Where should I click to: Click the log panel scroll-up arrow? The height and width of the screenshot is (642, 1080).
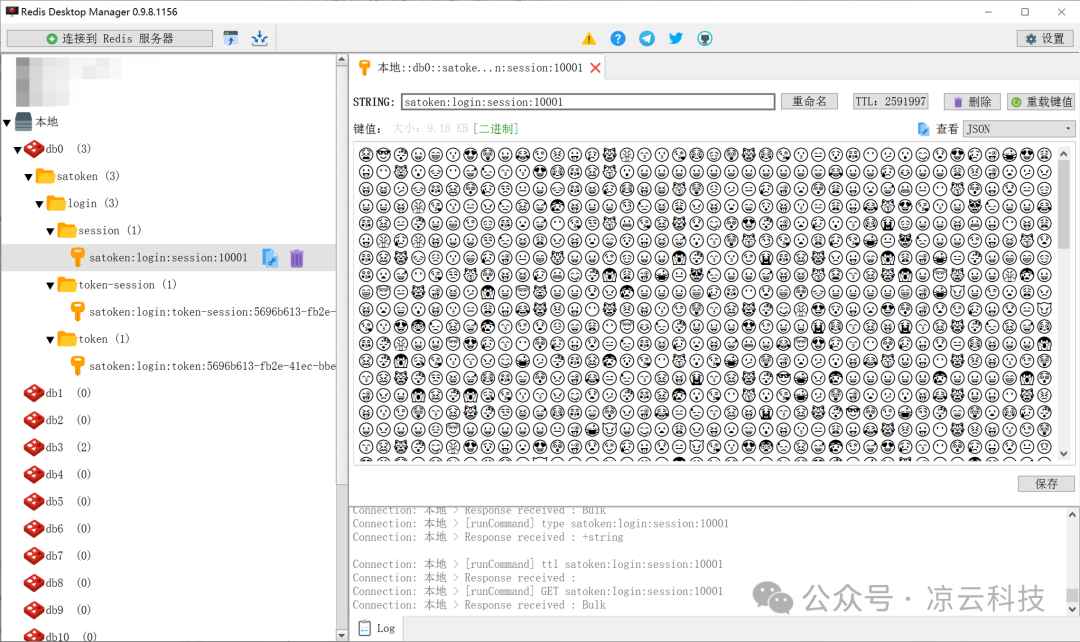[x=1072, y=515]
